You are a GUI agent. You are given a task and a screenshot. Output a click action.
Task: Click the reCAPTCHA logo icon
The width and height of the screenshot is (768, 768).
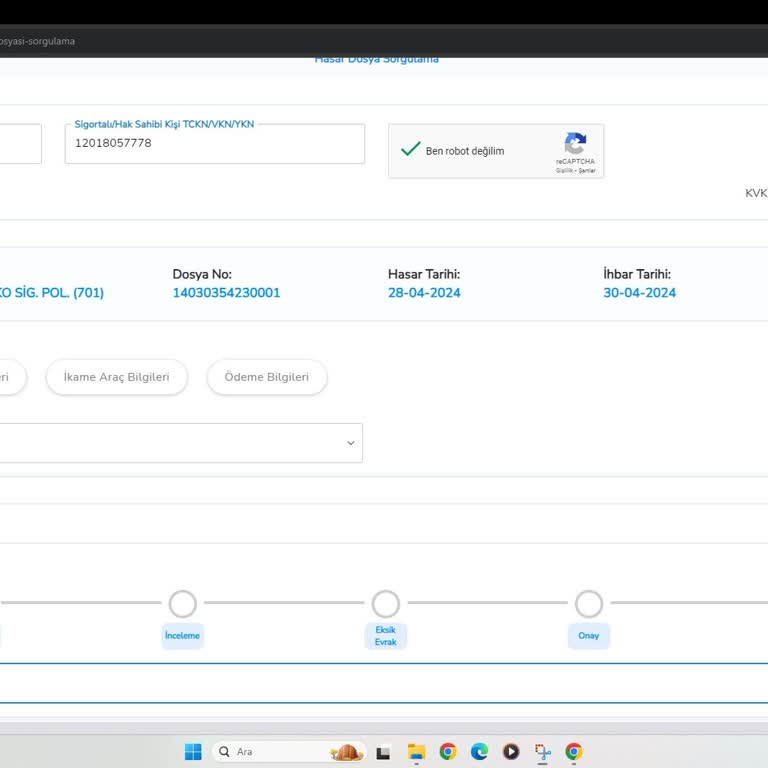[575, 143]
